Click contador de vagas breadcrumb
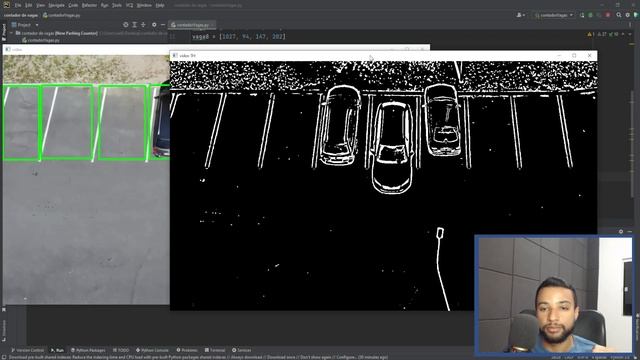 [21, 15]
